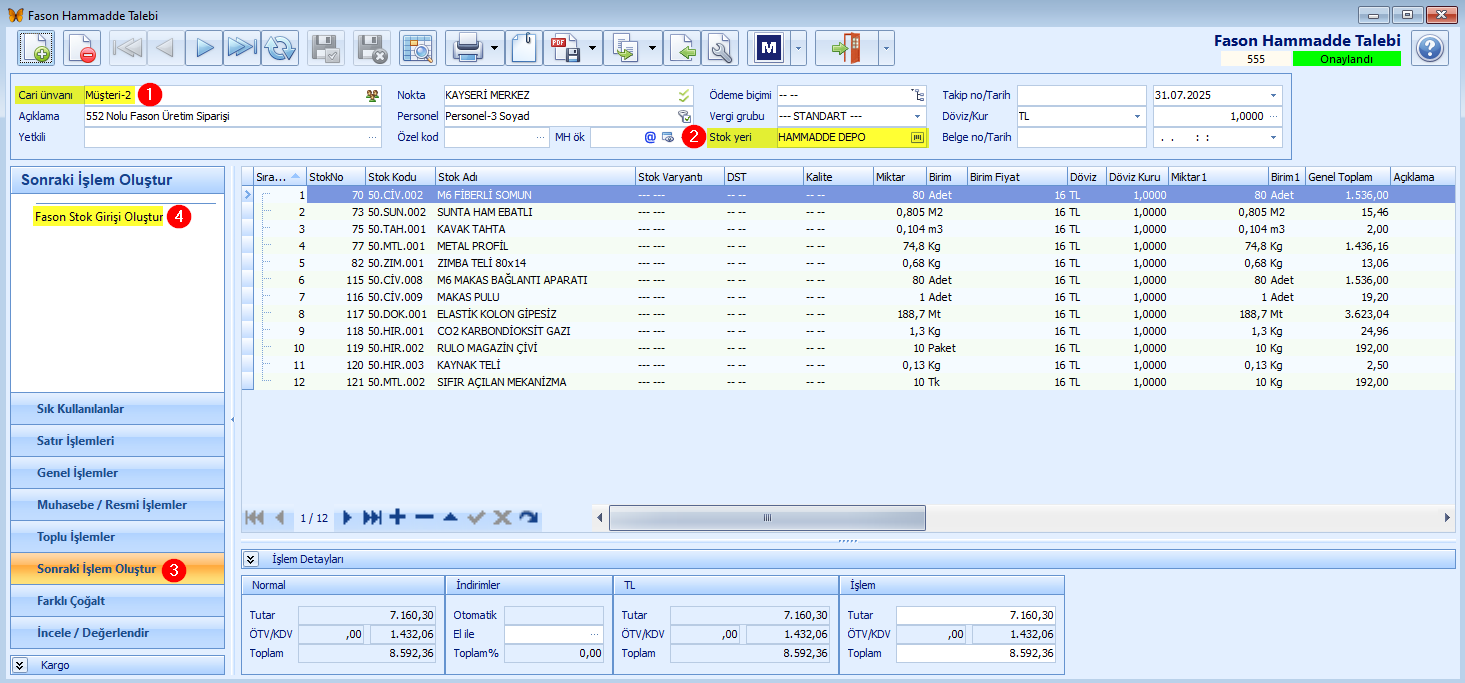The image size is (1465, 683).
Task: Print the document with printer icon
Action: click(467, 48)
